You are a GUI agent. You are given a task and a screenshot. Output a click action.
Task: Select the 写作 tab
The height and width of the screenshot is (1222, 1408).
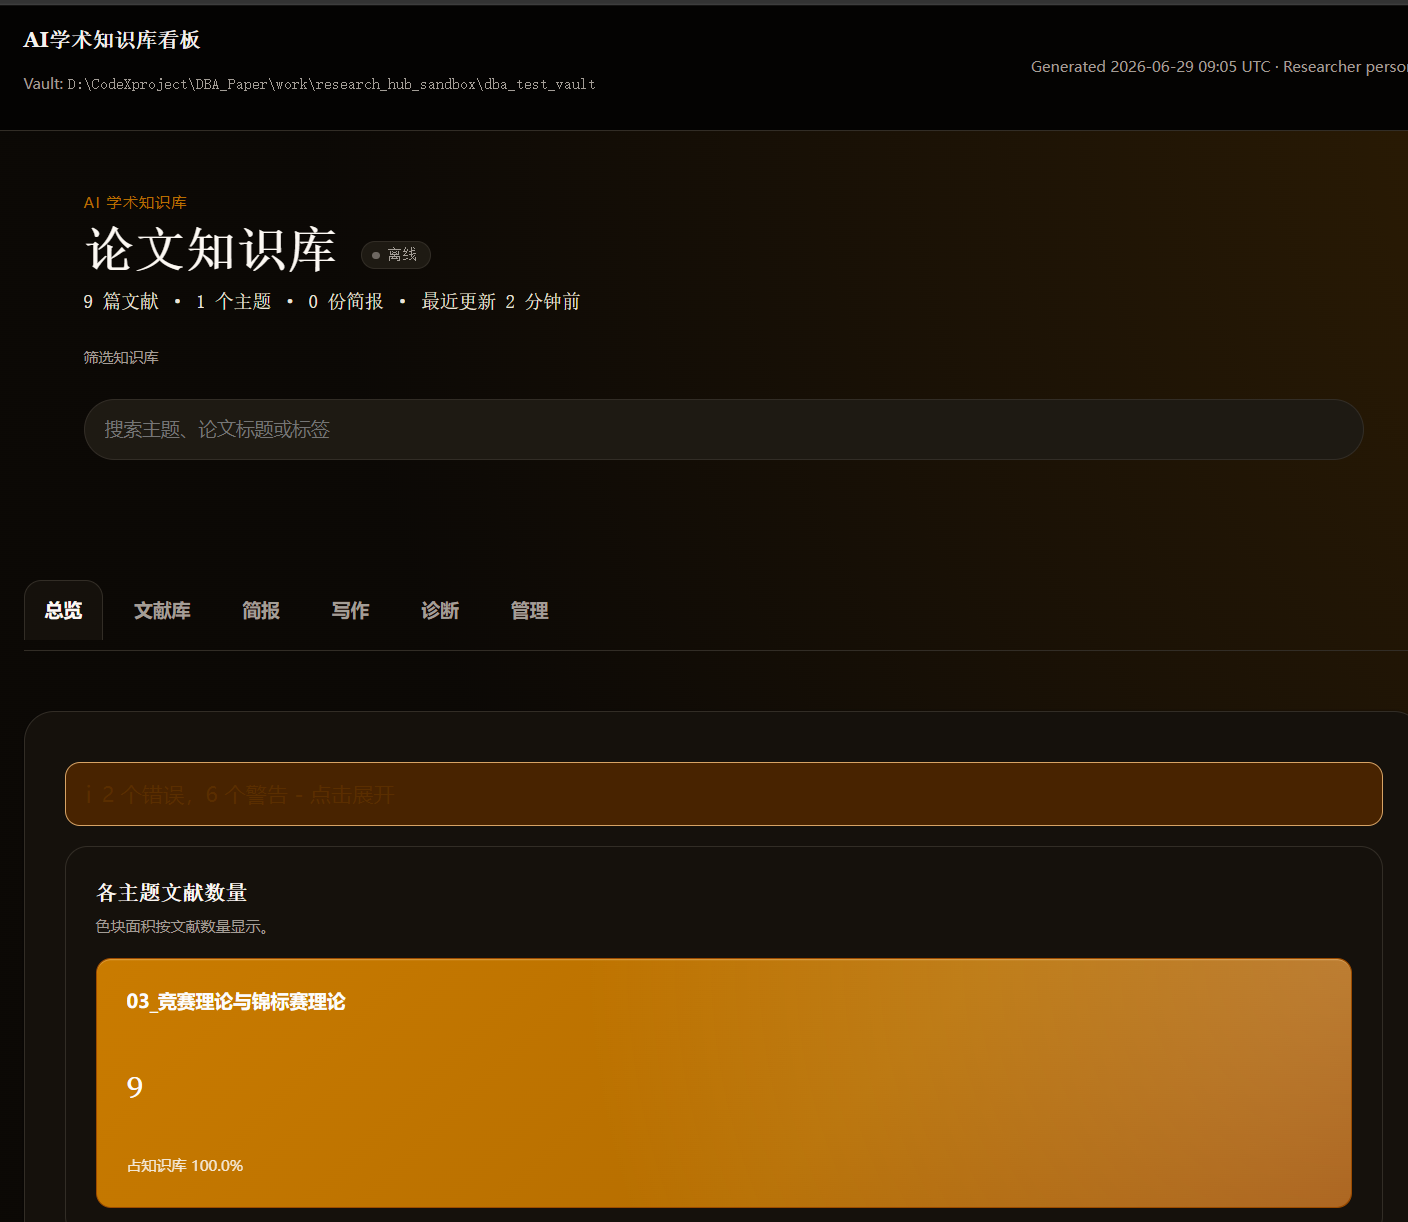(x=350, y=610)
